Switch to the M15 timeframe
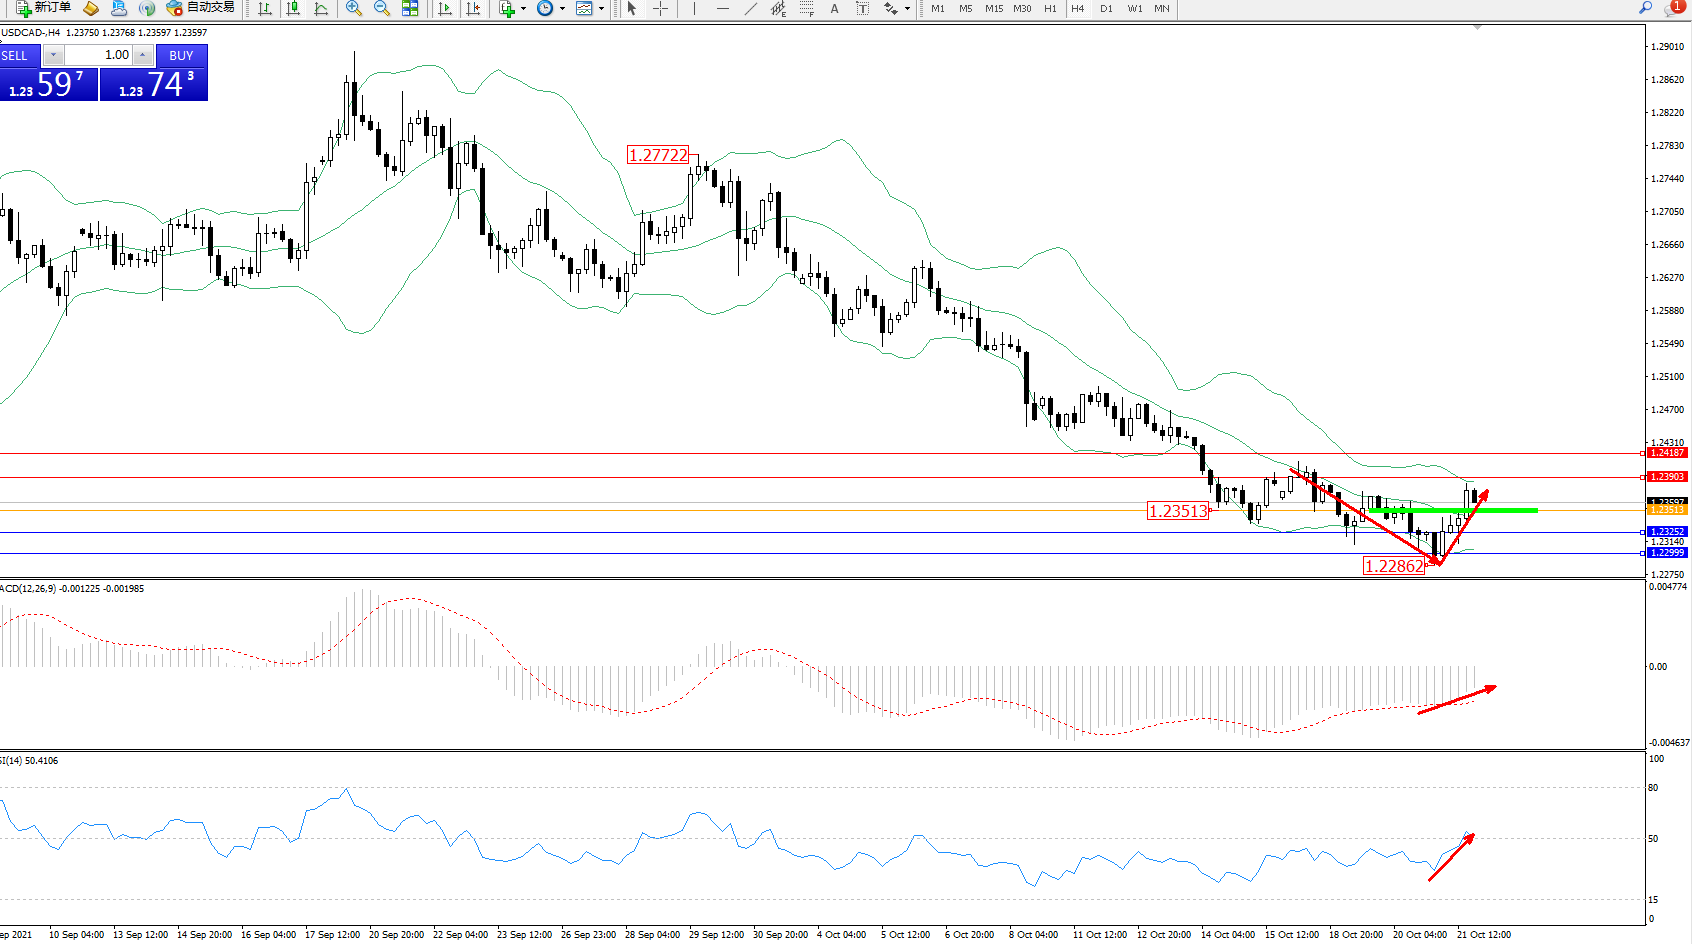1692x944 pixels. (993, 8)
